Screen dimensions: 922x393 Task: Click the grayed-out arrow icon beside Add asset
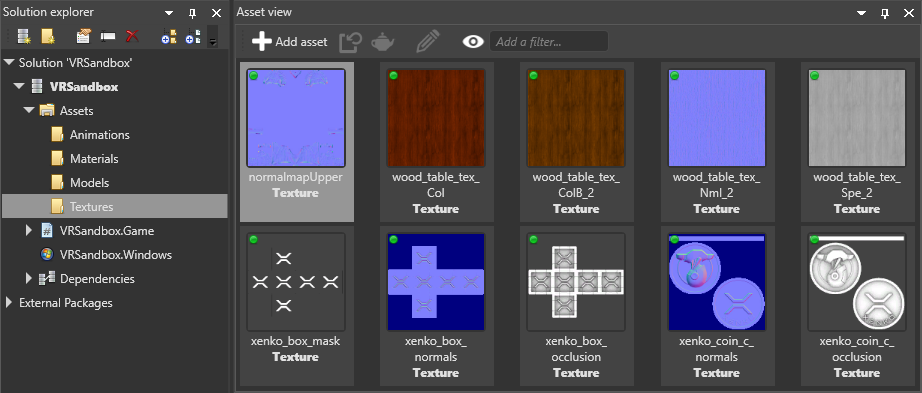point(350,42)
